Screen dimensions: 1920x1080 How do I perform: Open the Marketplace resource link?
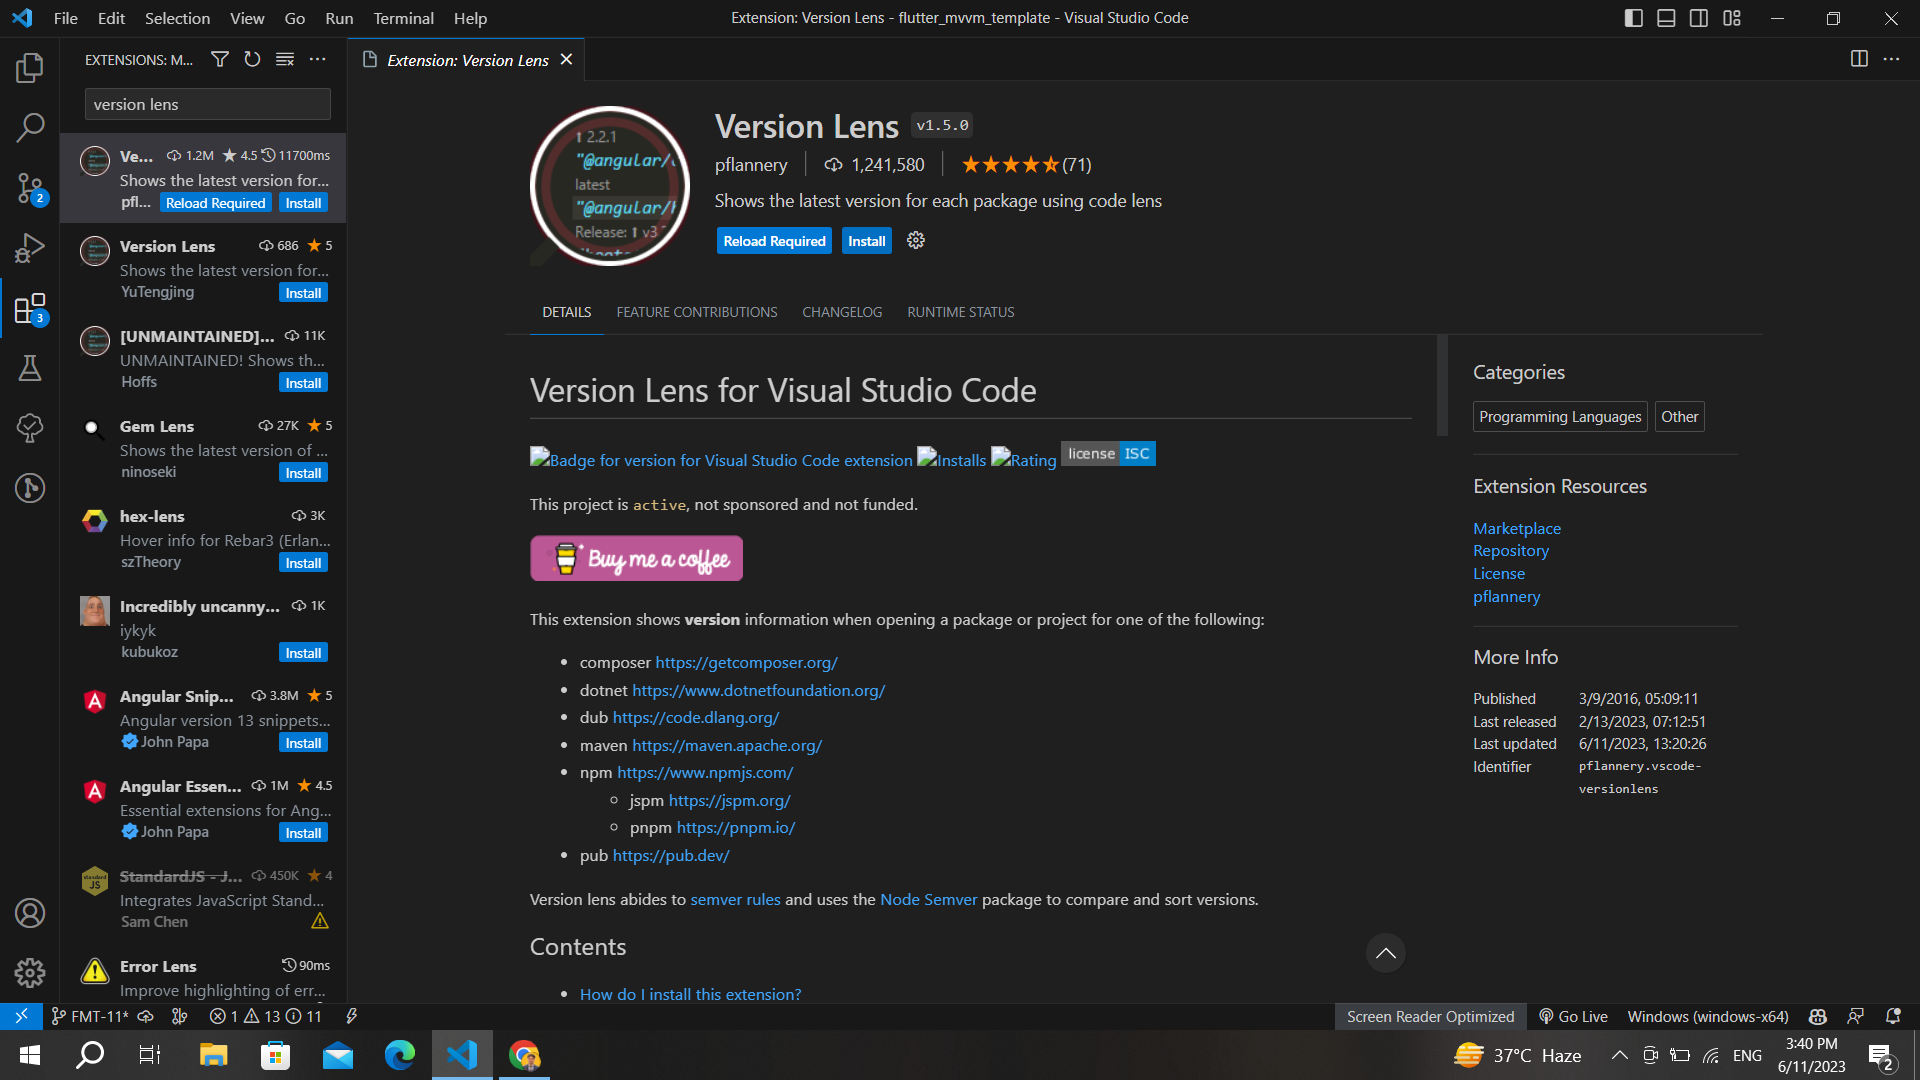1516,528
